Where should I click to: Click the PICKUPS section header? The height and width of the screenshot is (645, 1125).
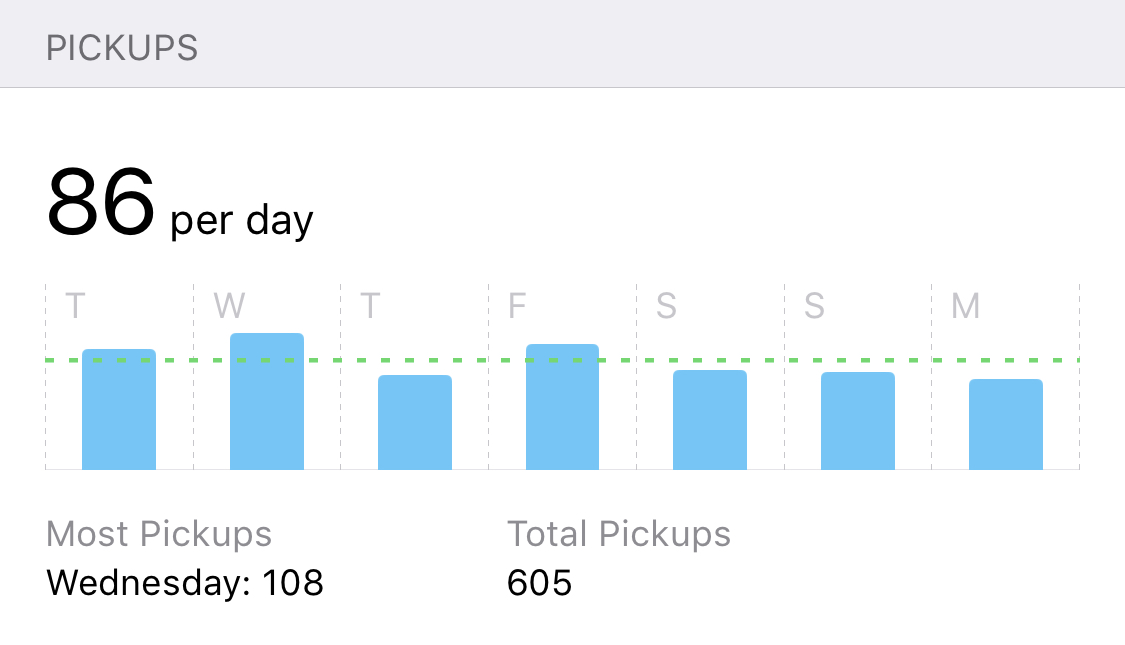click(122, 49)
